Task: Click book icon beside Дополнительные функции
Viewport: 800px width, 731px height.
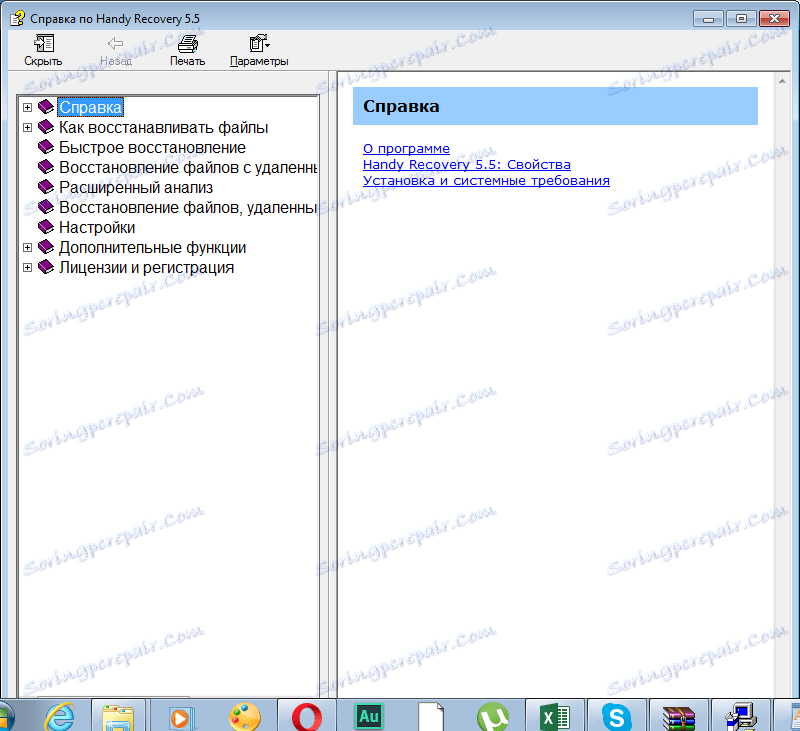Action: coord(46,247)
